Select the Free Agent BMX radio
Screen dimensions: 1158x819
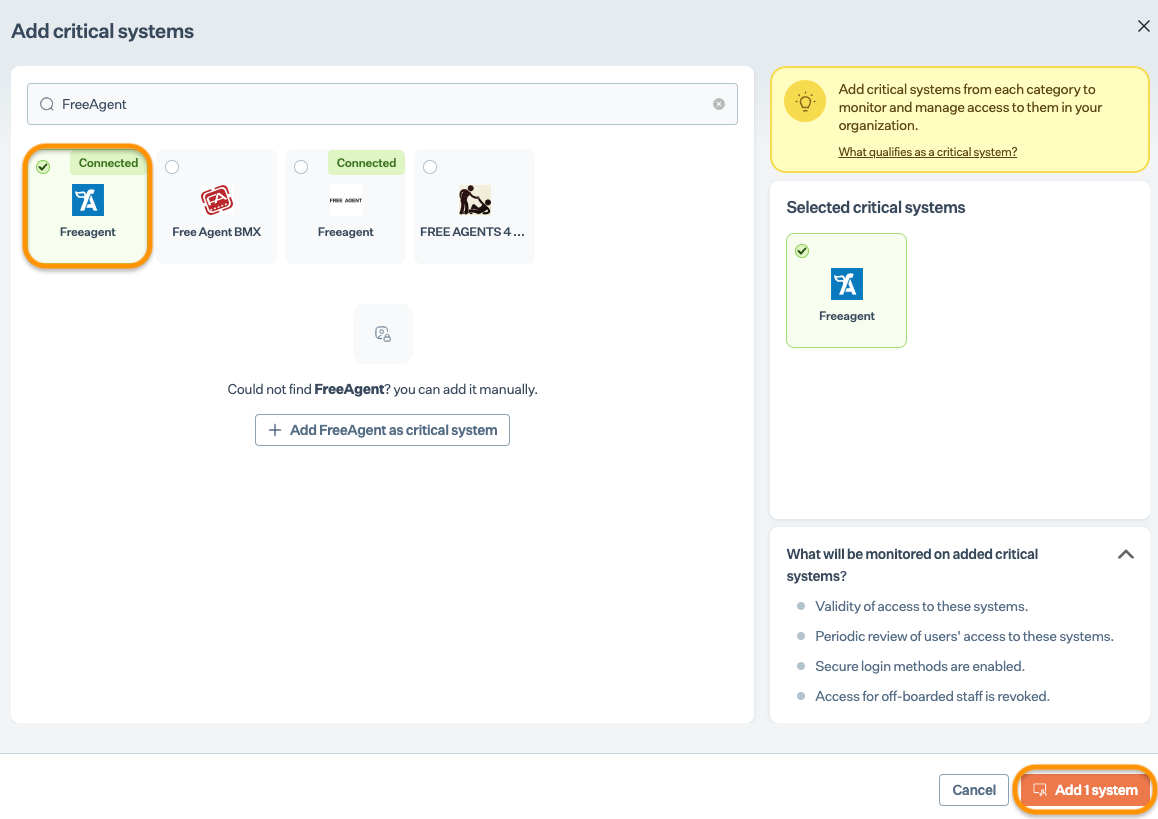coord(172,167)
